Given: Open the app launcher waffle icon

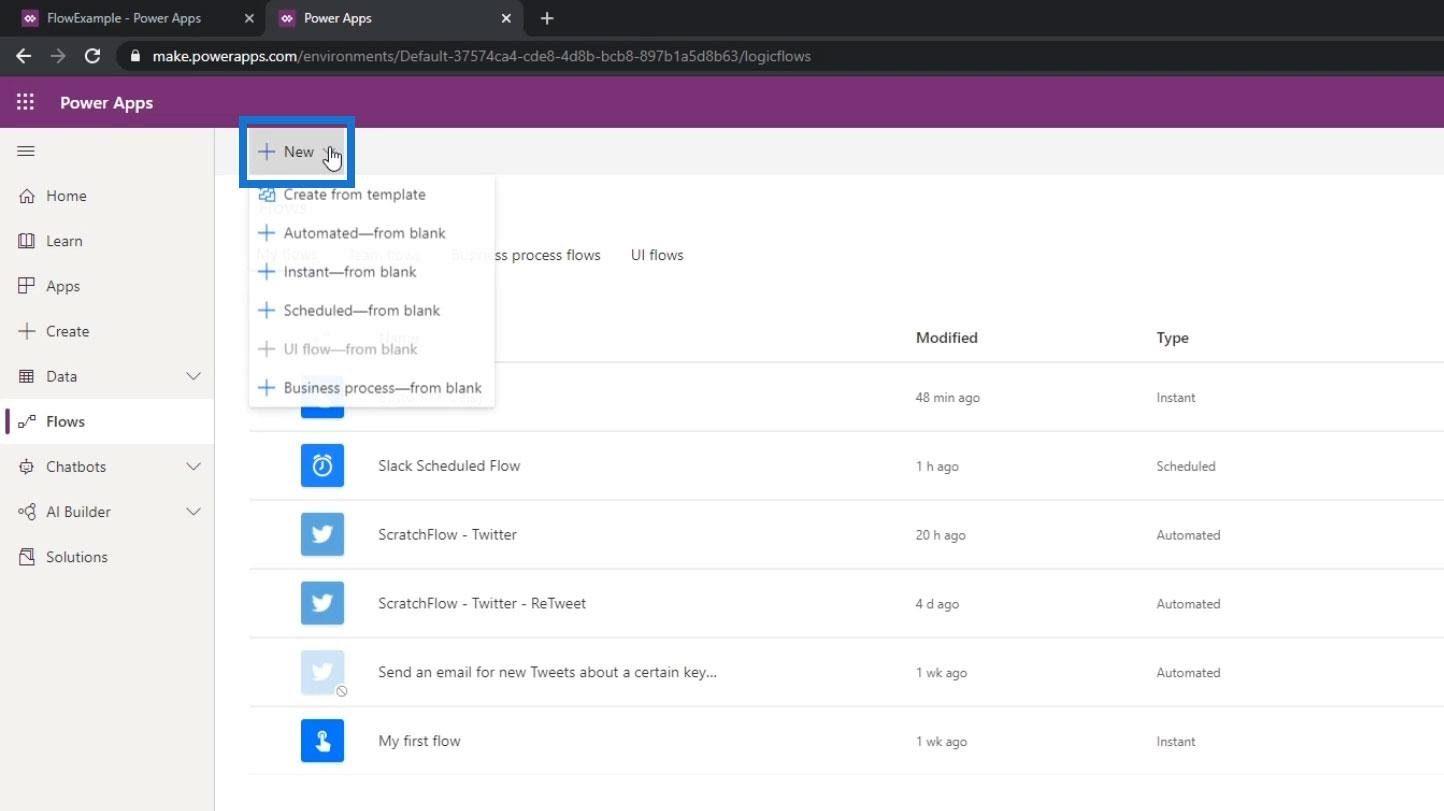Looking at the screenshot, I should coord(25,102).
